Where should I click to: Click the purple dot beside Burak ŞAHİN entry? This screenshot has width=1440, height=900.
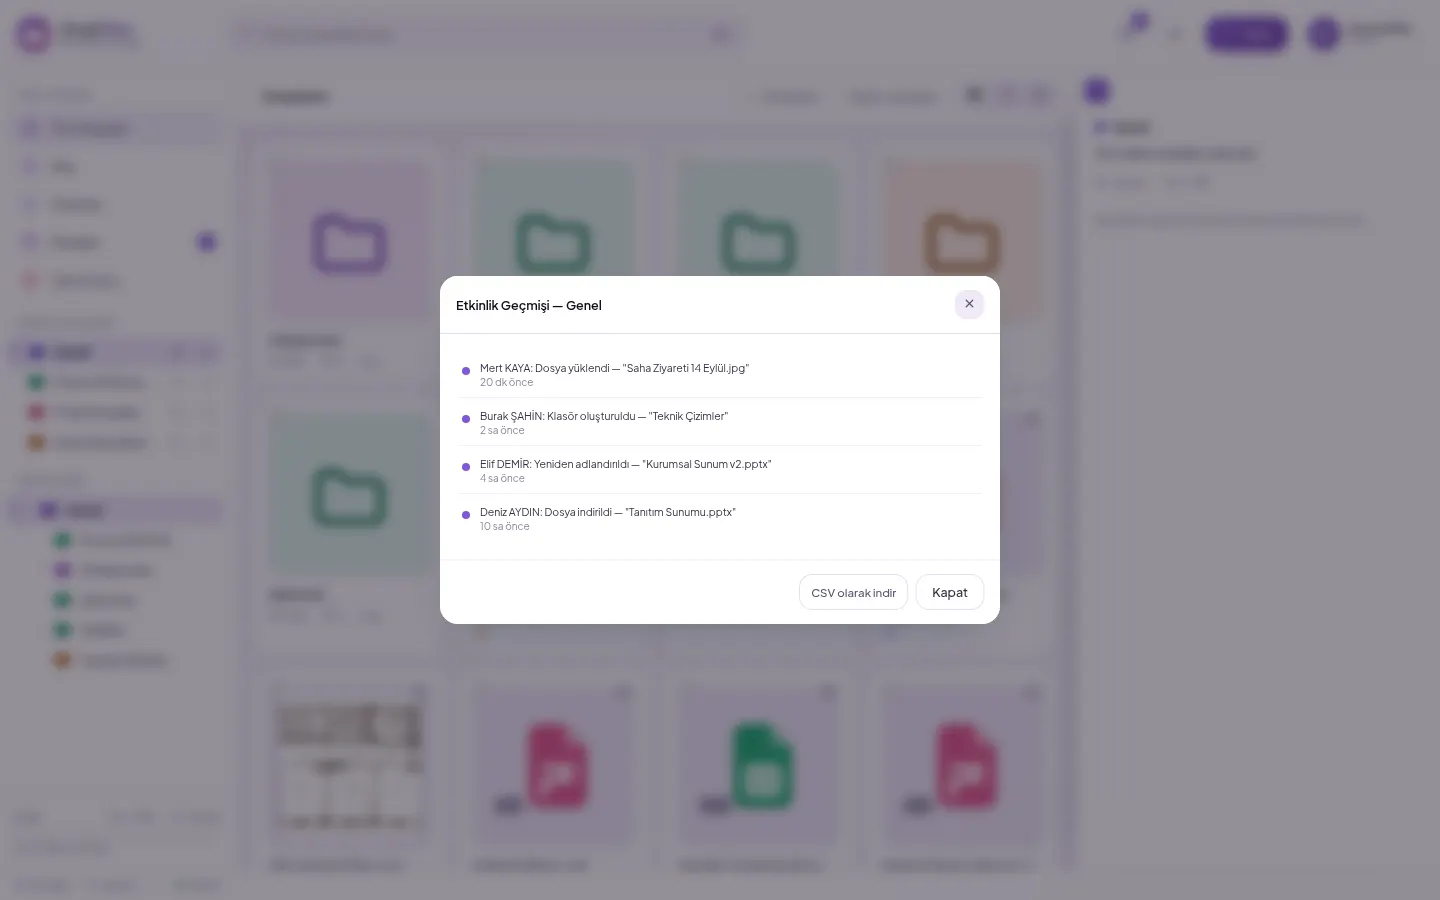click(x=466, y=419)
